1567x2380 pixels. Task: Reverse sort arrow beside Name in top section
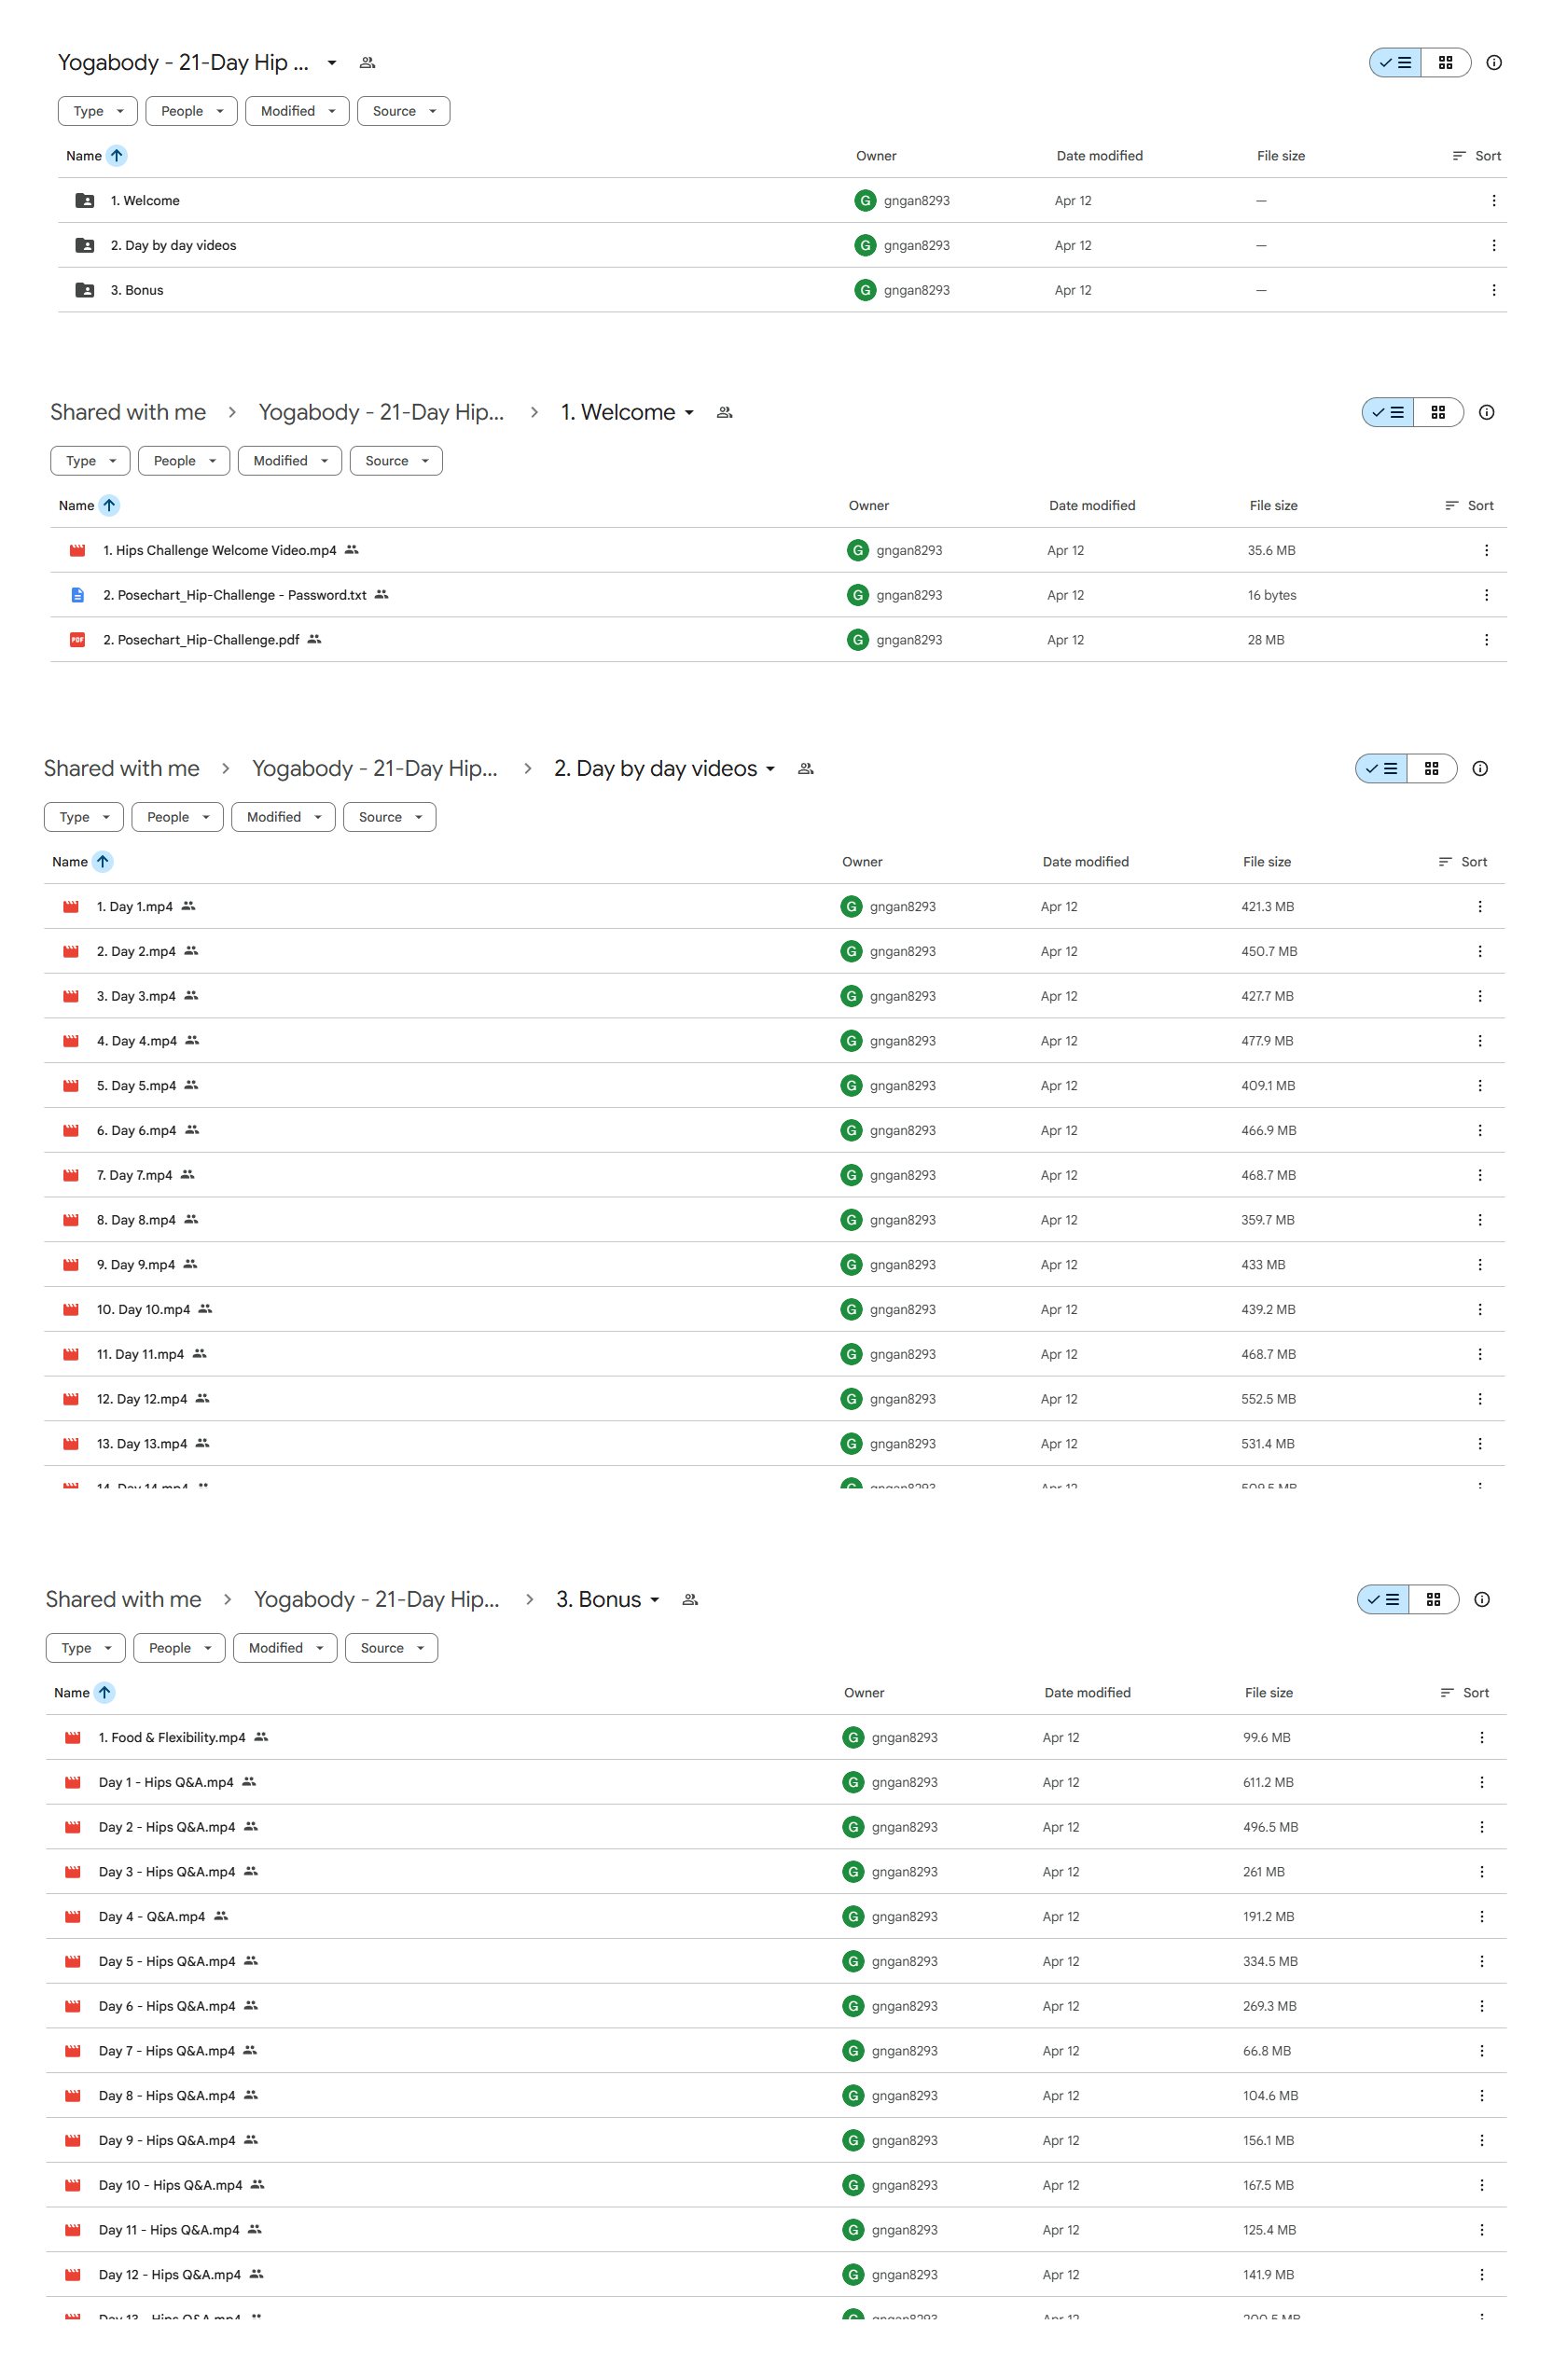coord(117,156)
